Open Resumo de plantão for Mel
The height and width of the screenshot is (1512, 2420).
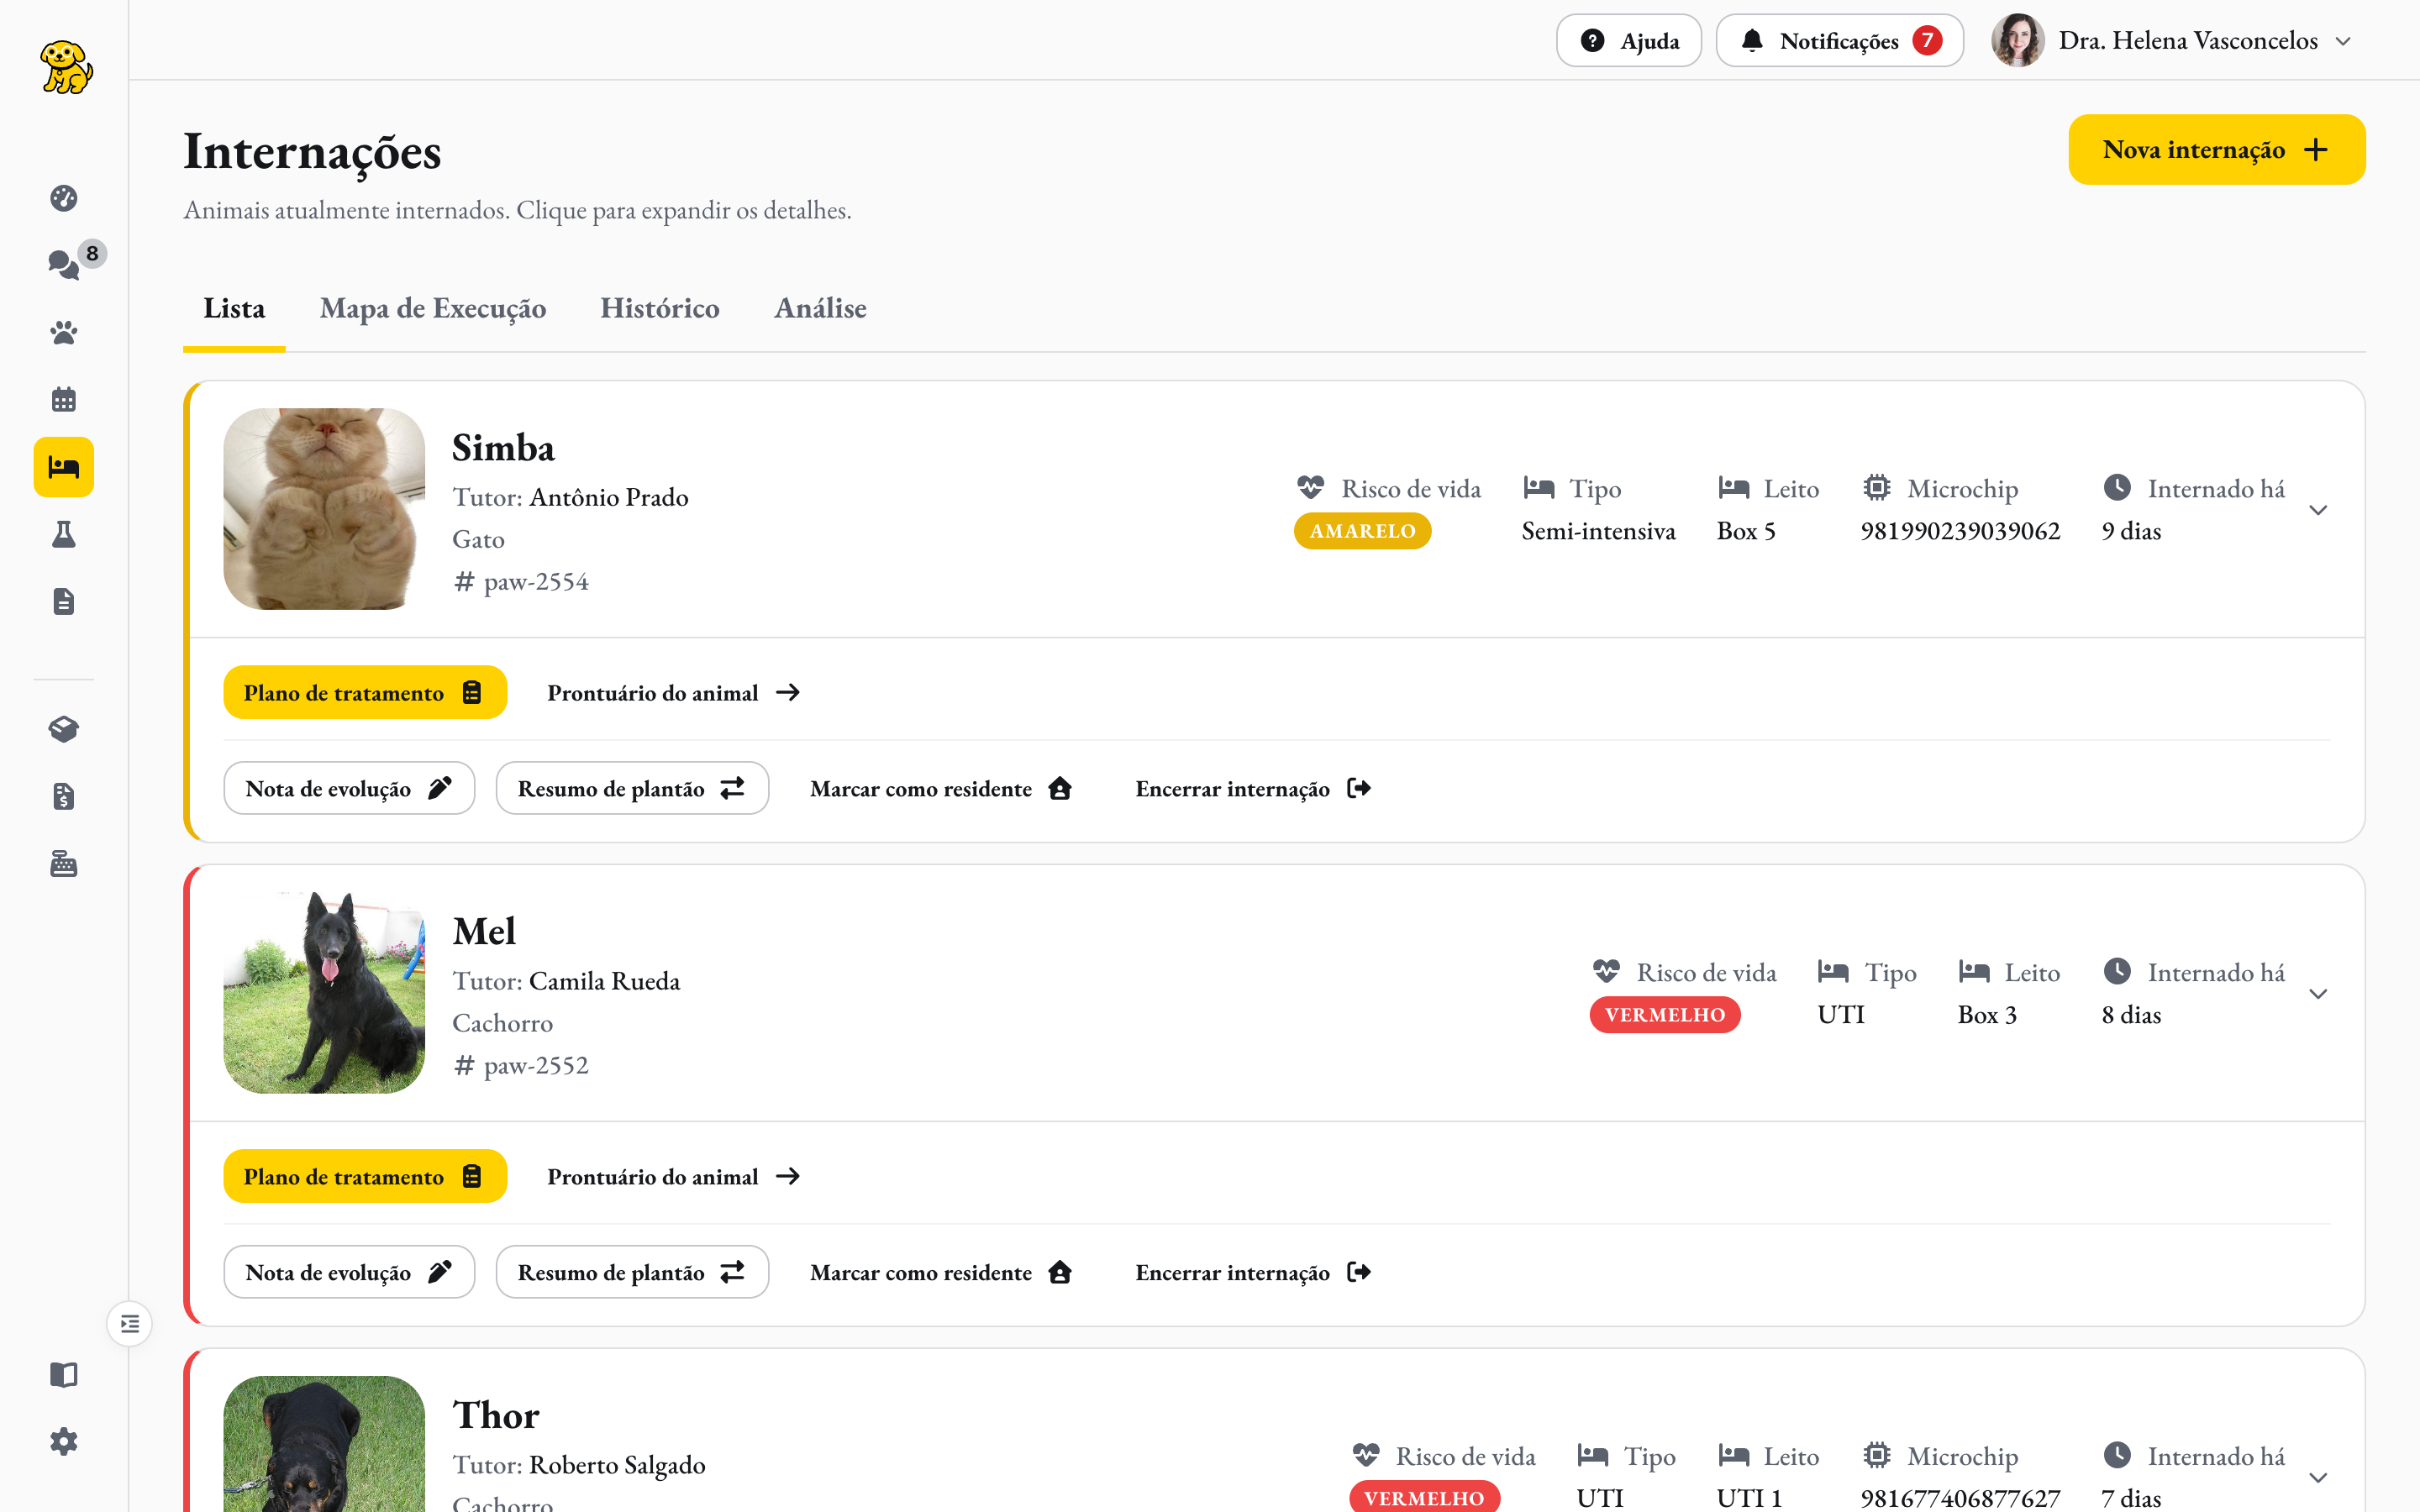(x=632, y=1273)
